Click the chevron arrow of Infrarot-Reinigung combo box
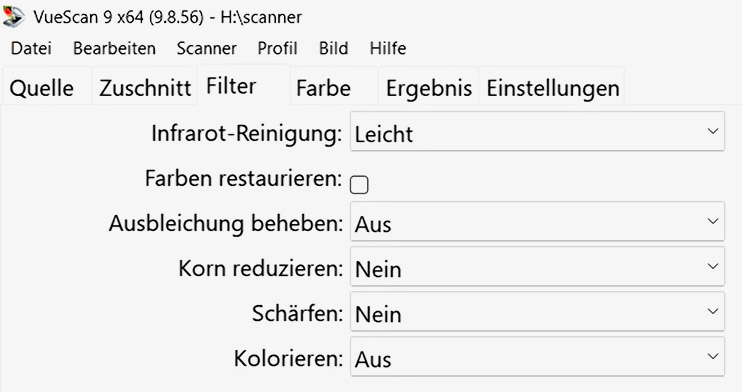 click(713, 131)
